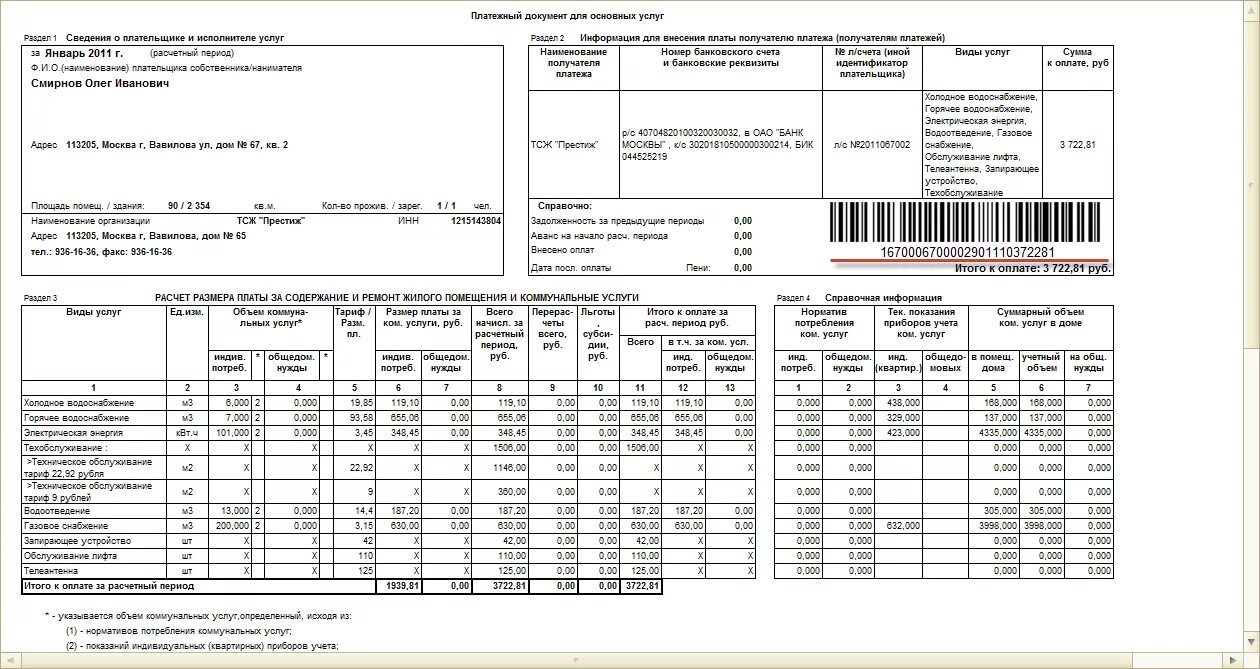Select payer name 'Смирнов Олег Иванович'

click(x=100, y=84)
